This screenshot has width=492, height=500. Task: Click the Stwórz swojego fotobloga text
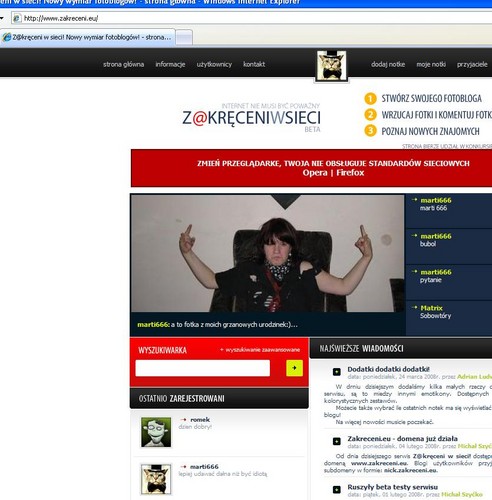tap(432, 98)
